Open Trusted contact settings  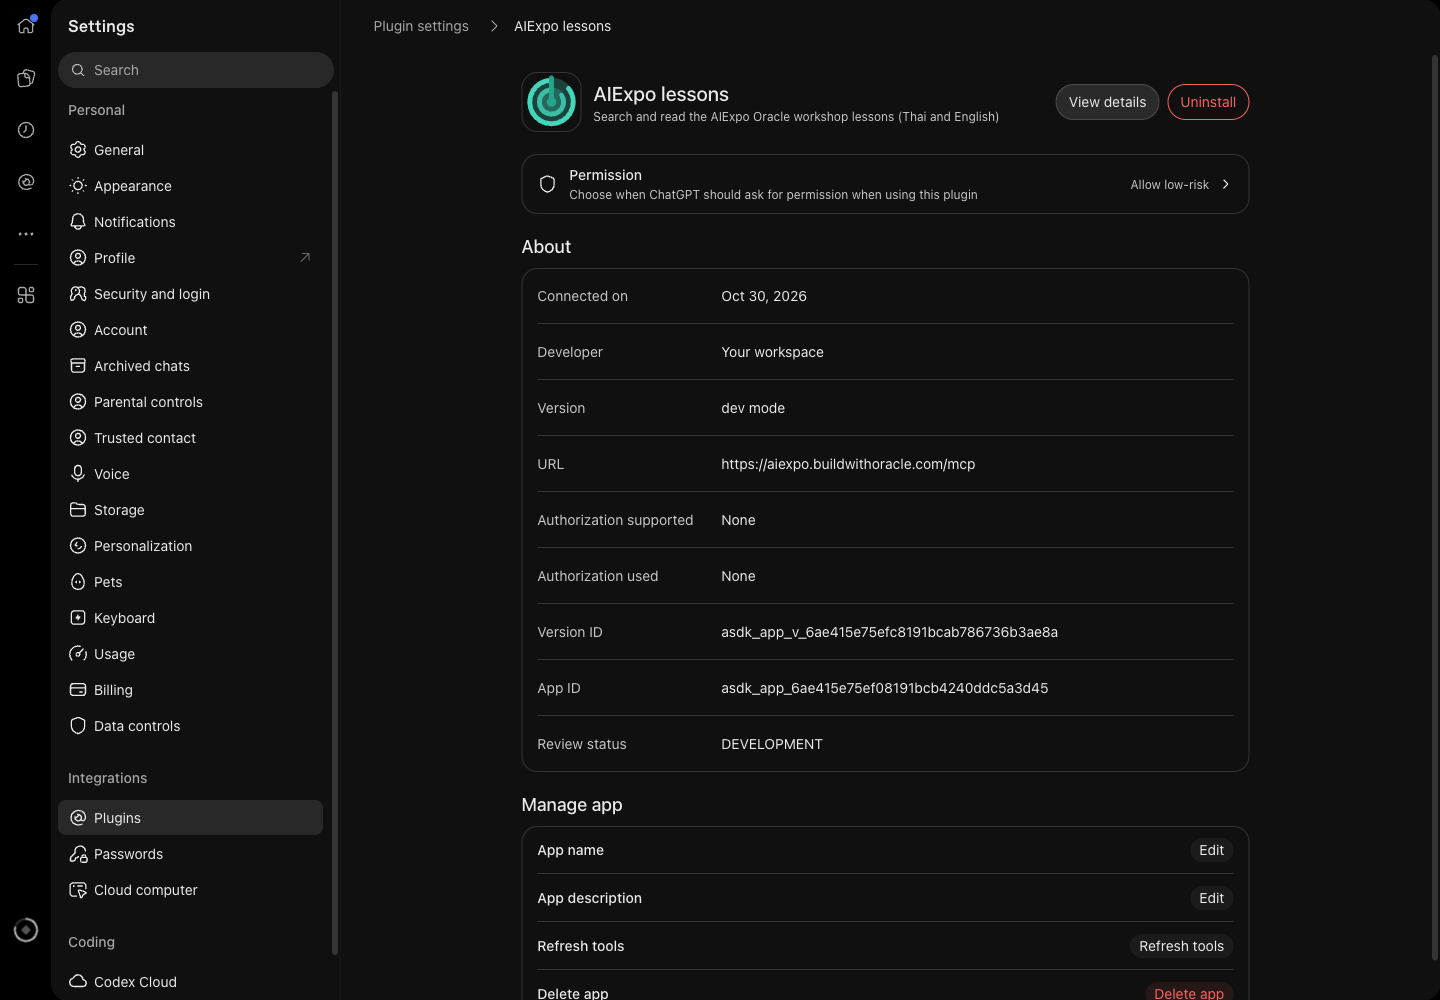tap(190, 438)
